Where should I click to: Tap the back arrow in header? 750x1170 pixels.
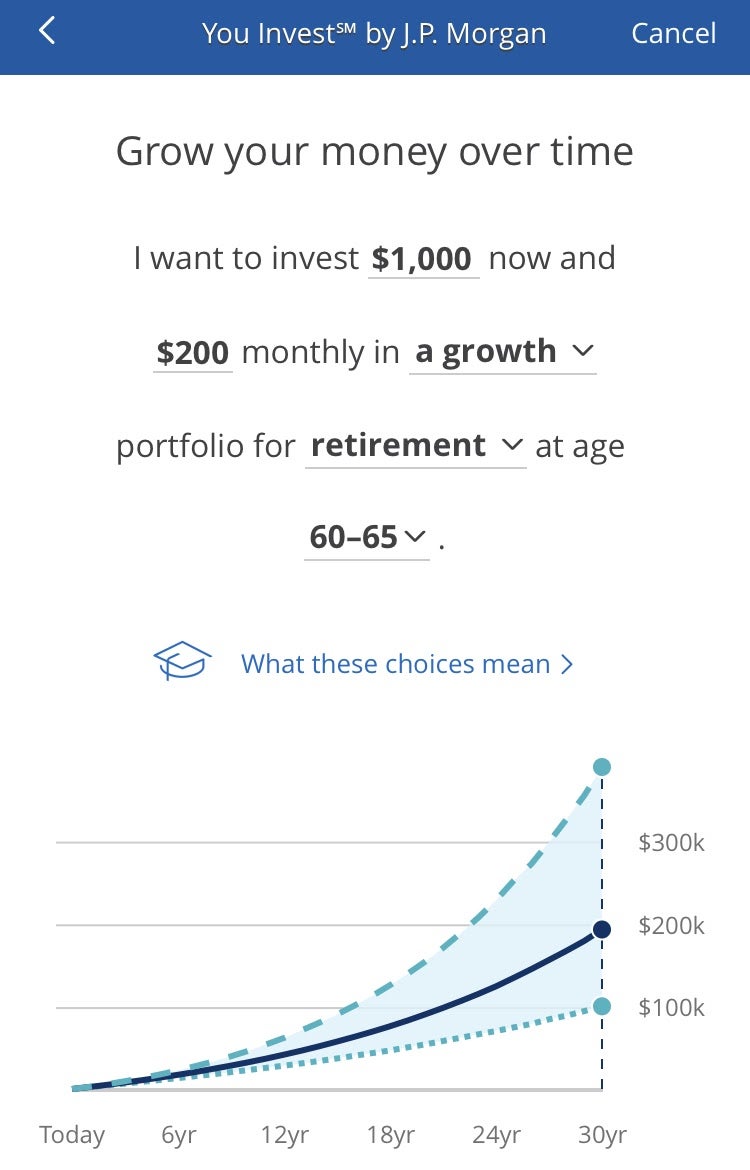pyautogui.click(x=47, y=31)
